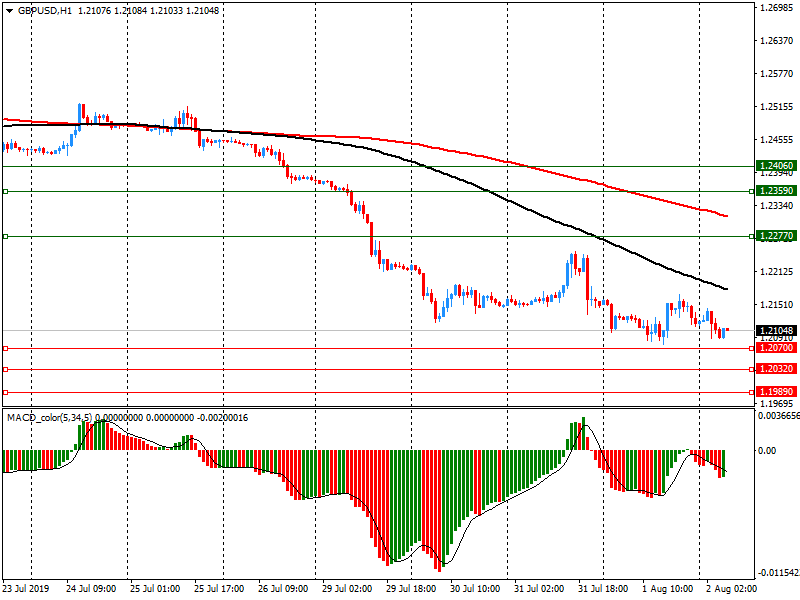Click the 31 Jul 02:00 time axis label
The height and width of the screenshot is (600, 800).
click(x=539, y=589)
